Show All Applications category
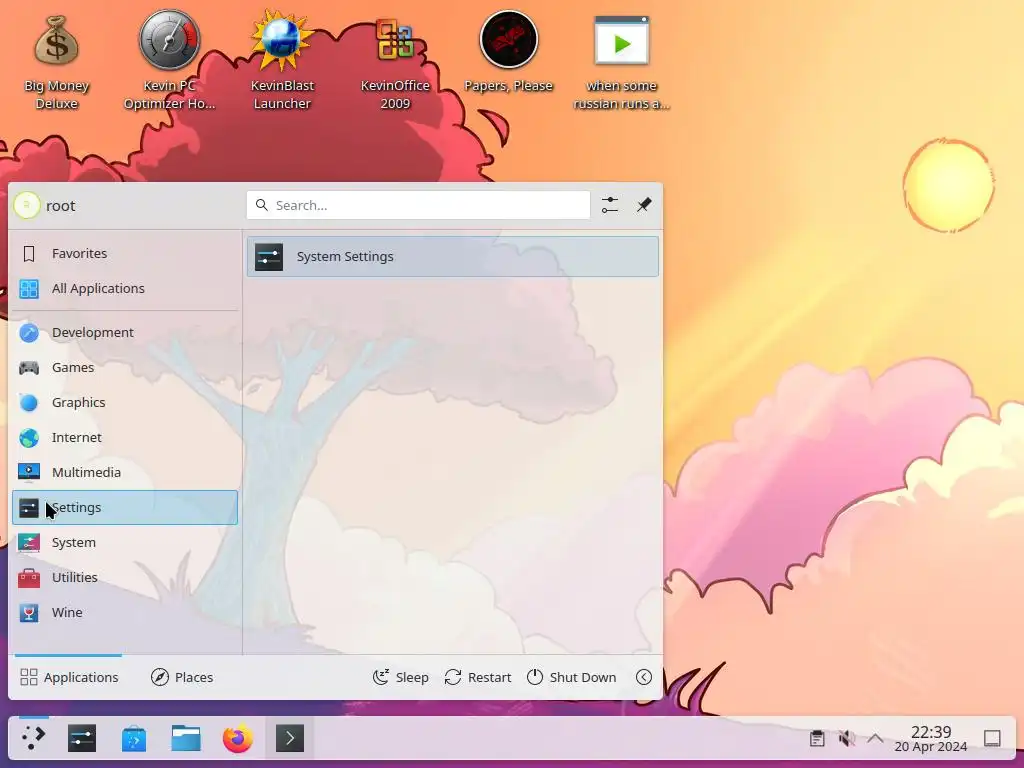The width and height of the screenshot is (1024, 768). coord(125,289)
